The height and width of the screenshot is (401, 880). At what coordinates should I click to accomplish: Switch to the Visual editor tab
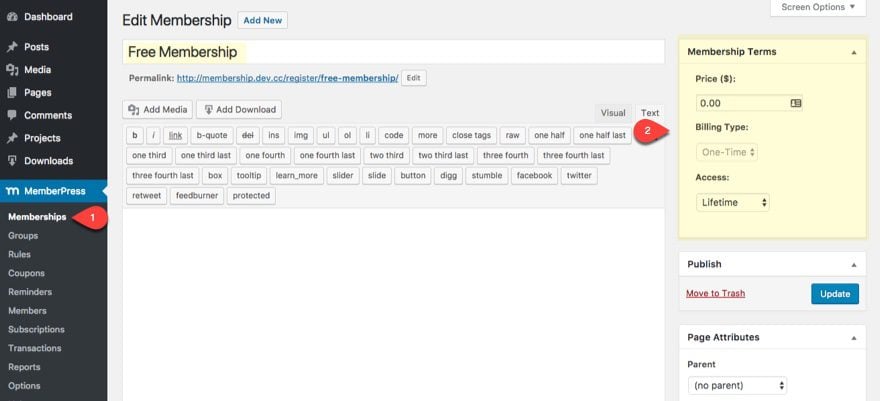click(613, 113)
